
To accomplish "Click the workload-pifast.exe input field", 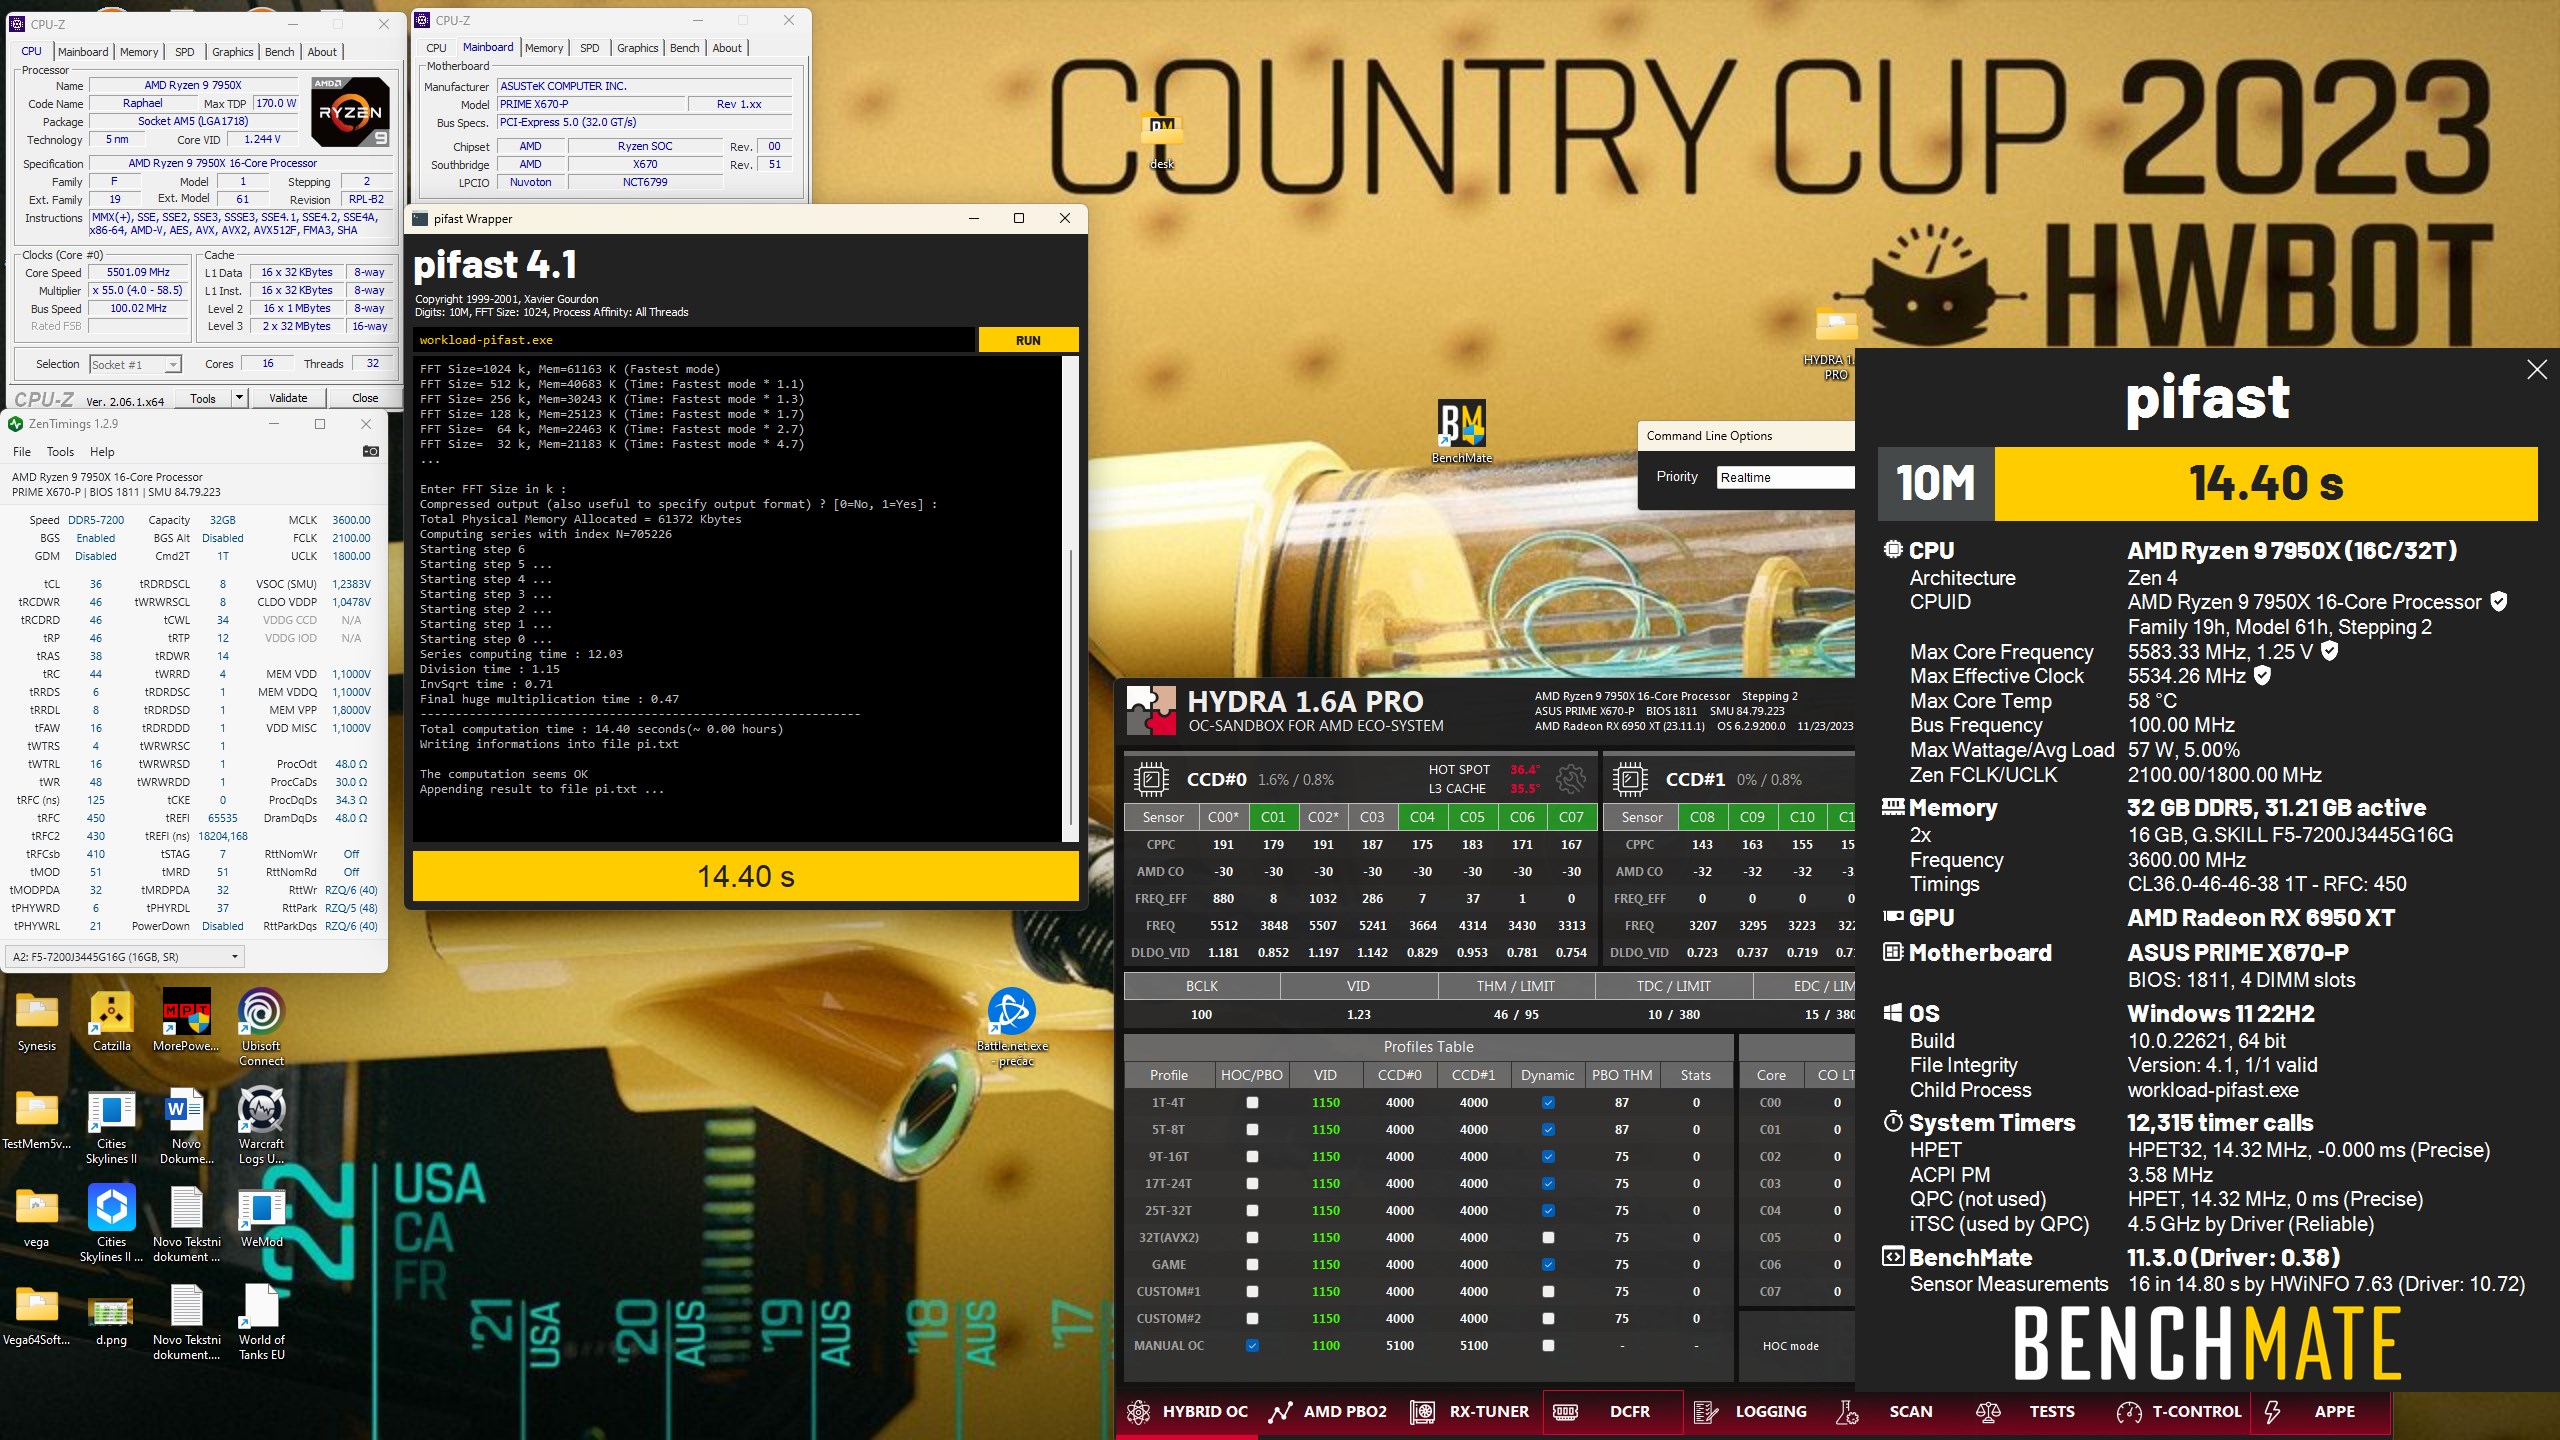I will 694,340.
